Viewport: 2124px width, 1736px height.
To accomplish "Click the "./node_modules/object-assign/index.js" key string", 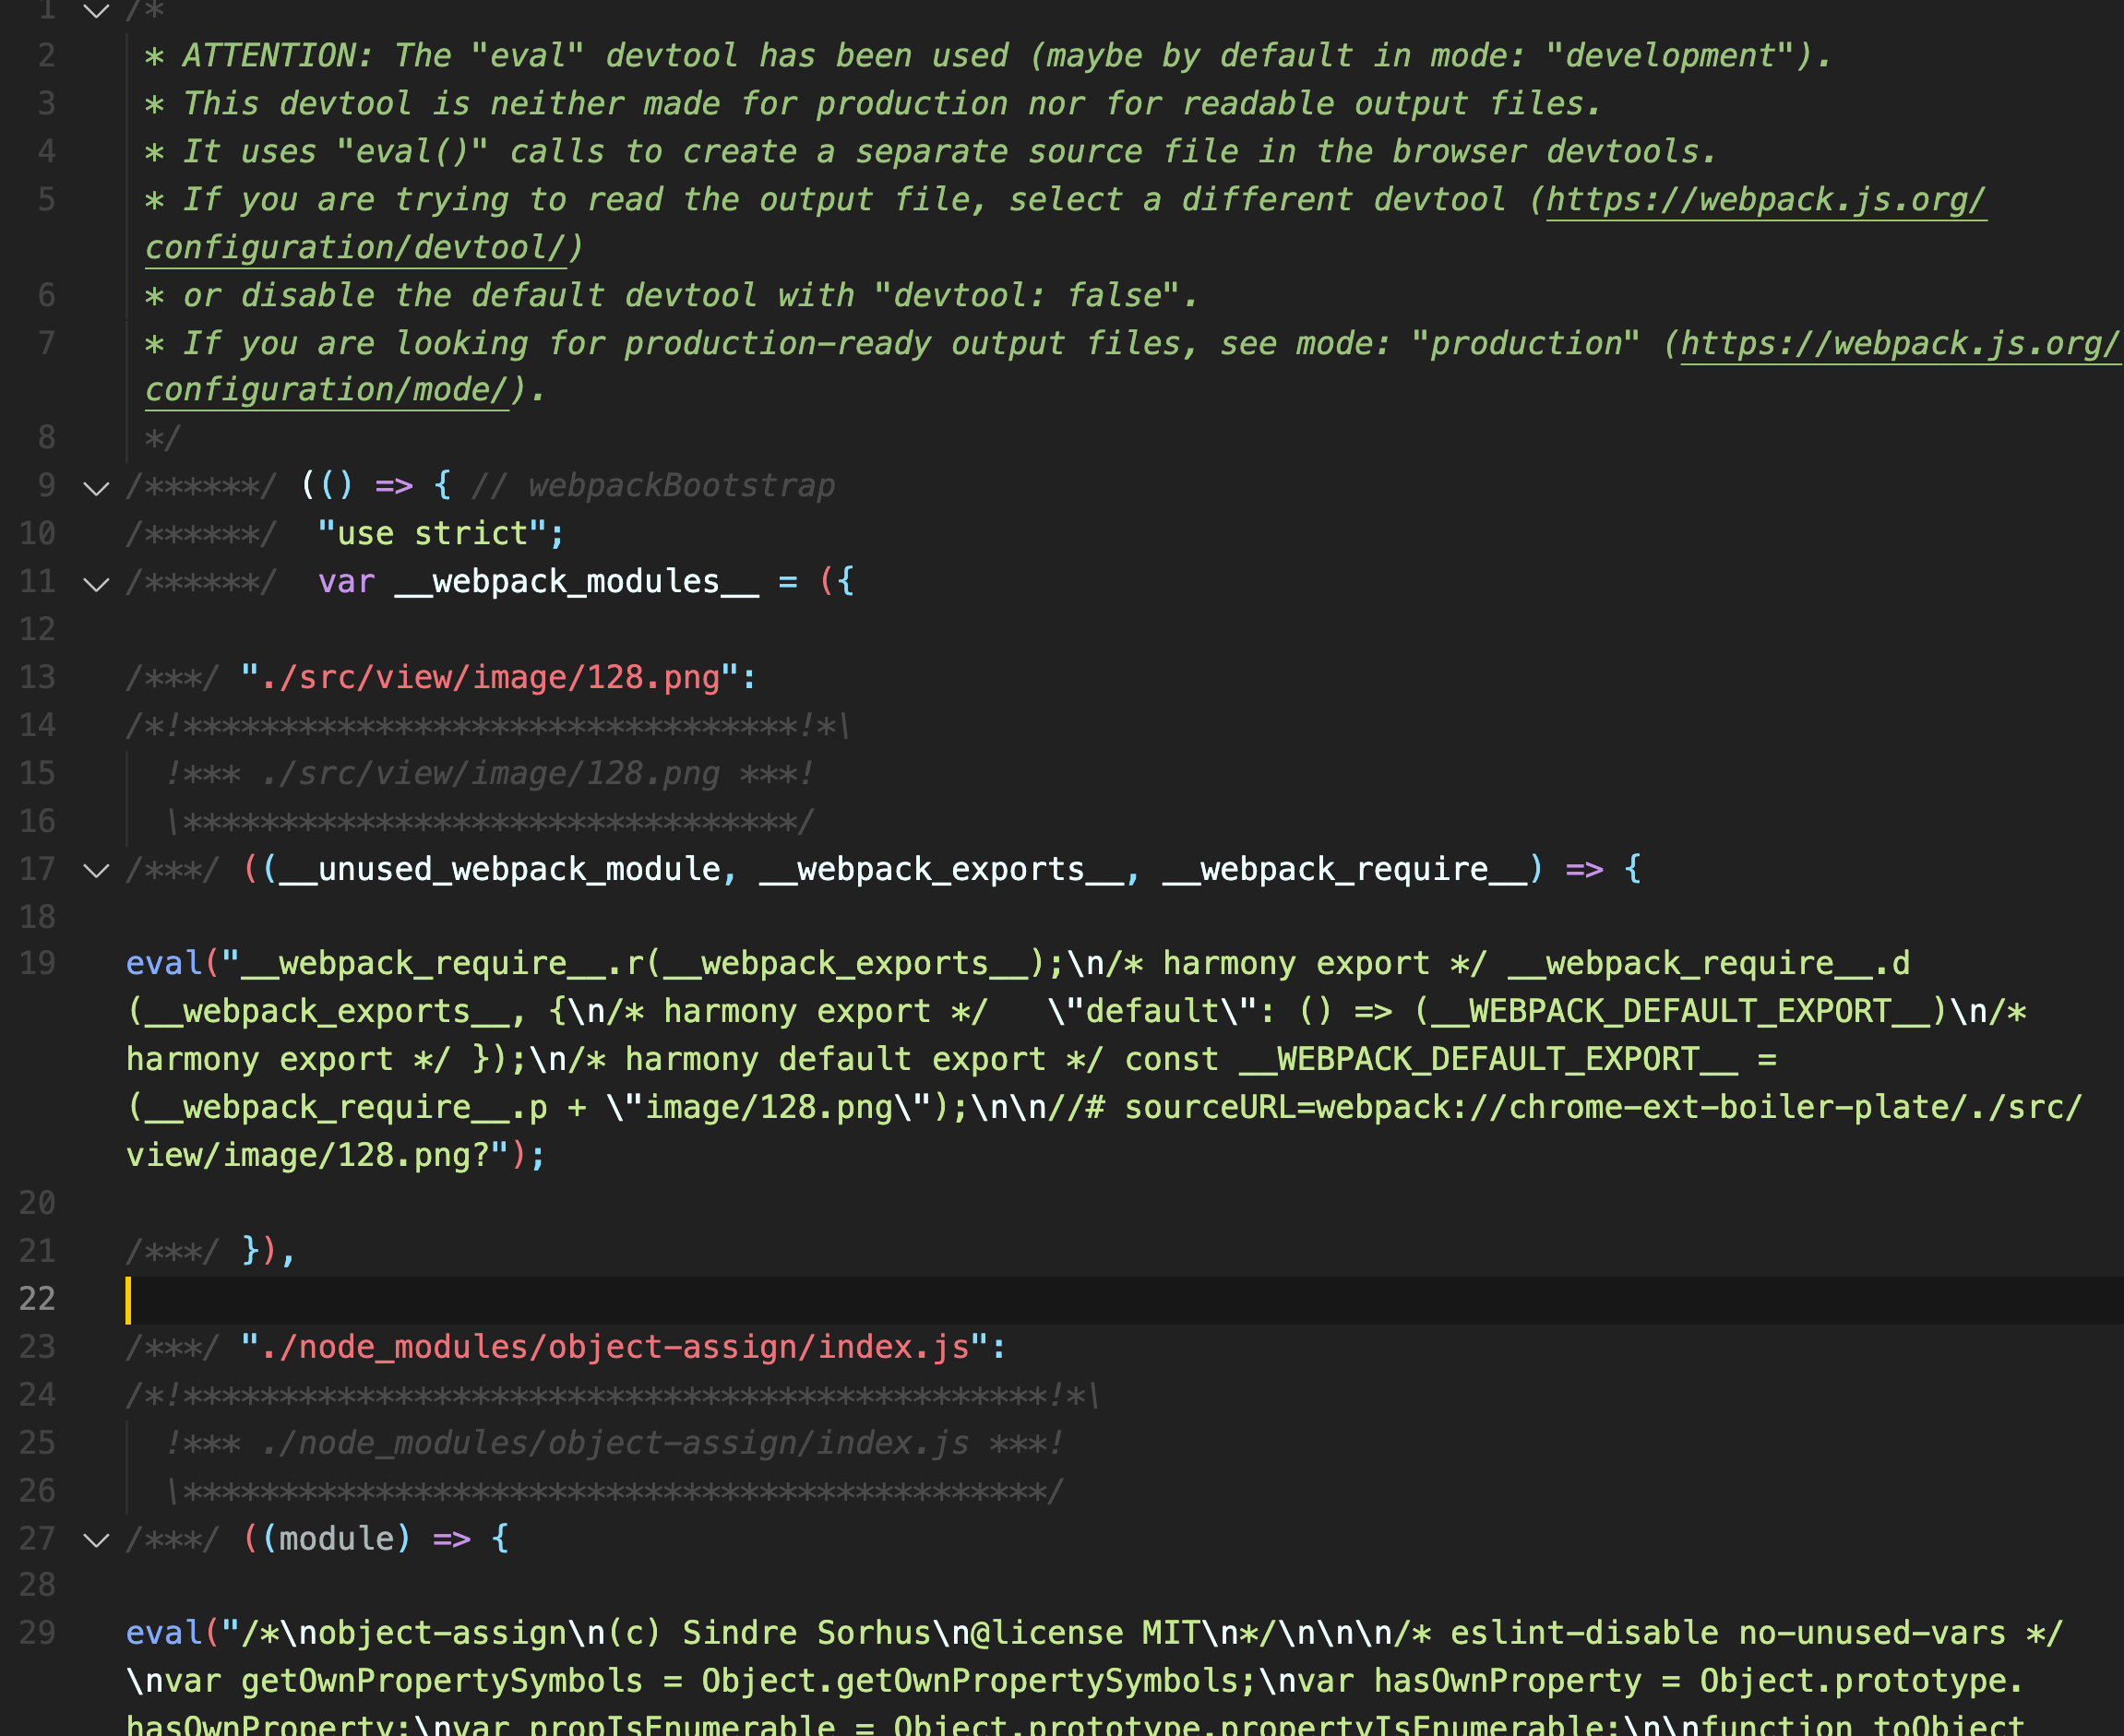I will (x=614, y=1347).
